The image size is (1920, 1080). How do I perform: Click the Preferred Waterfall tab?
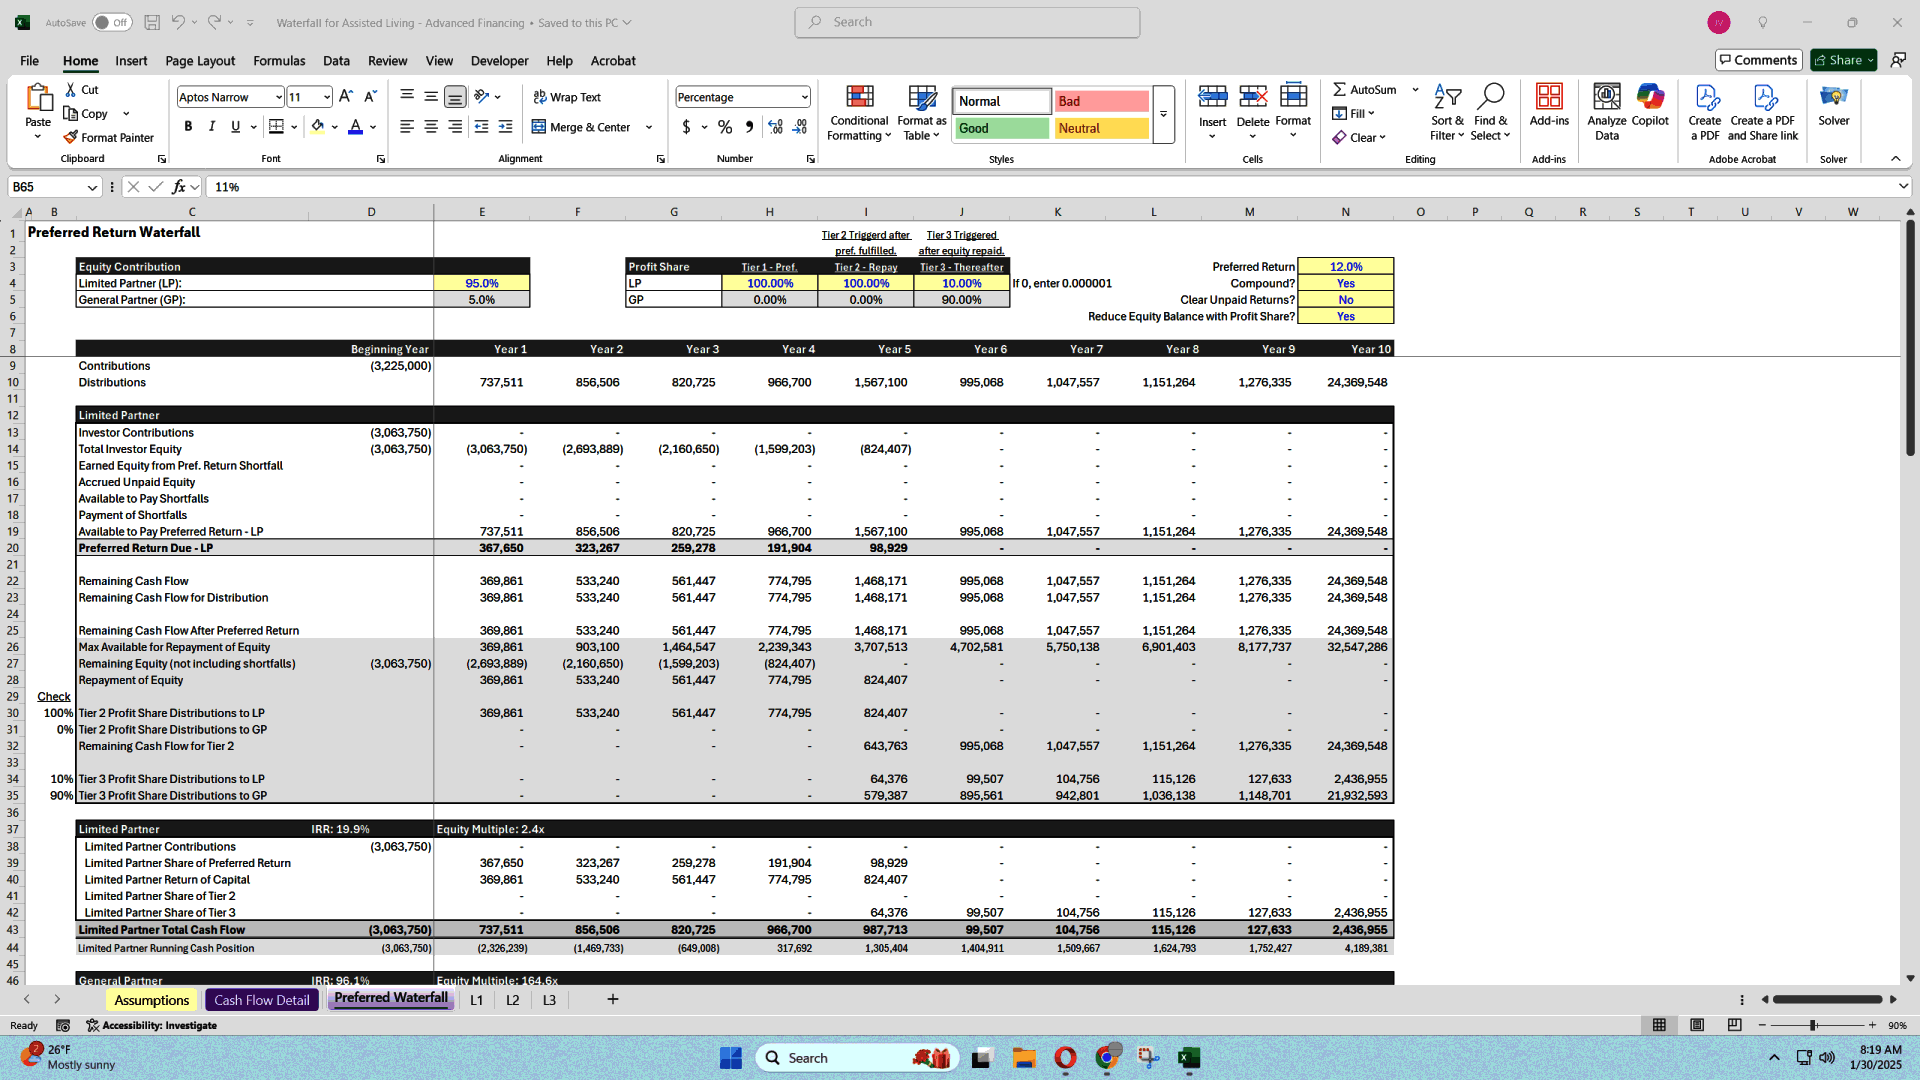click(x=390, y=1000)
